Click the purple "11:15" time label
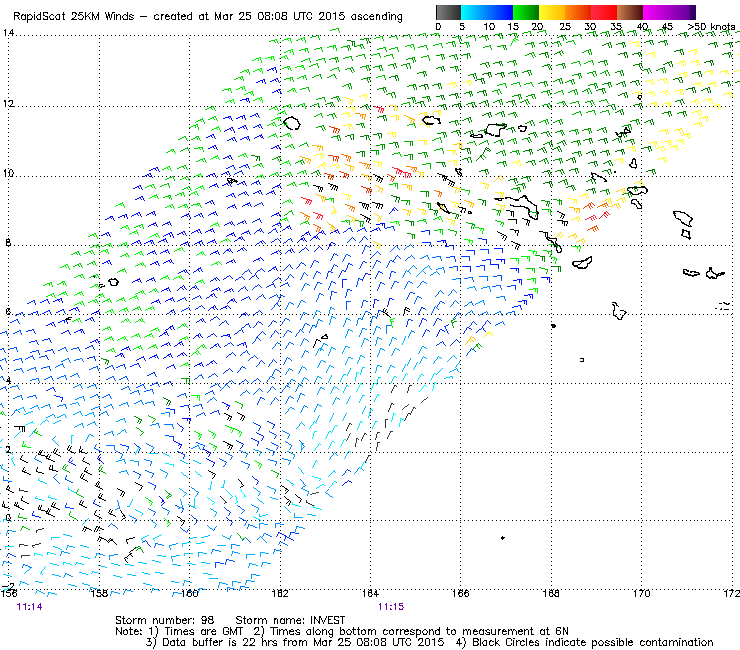 (391, 607)
